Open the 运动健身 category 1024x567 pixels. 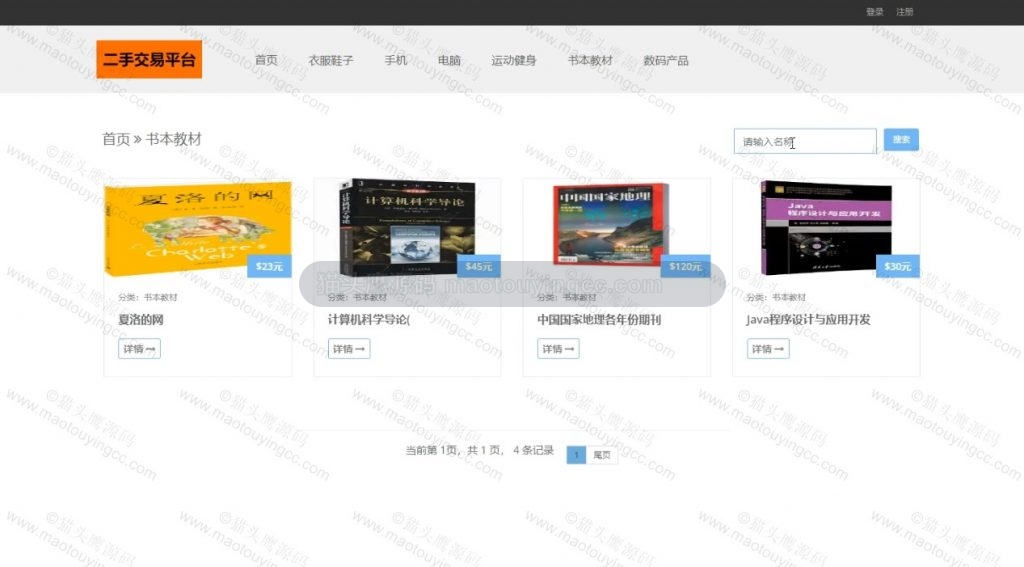[513, 60]
